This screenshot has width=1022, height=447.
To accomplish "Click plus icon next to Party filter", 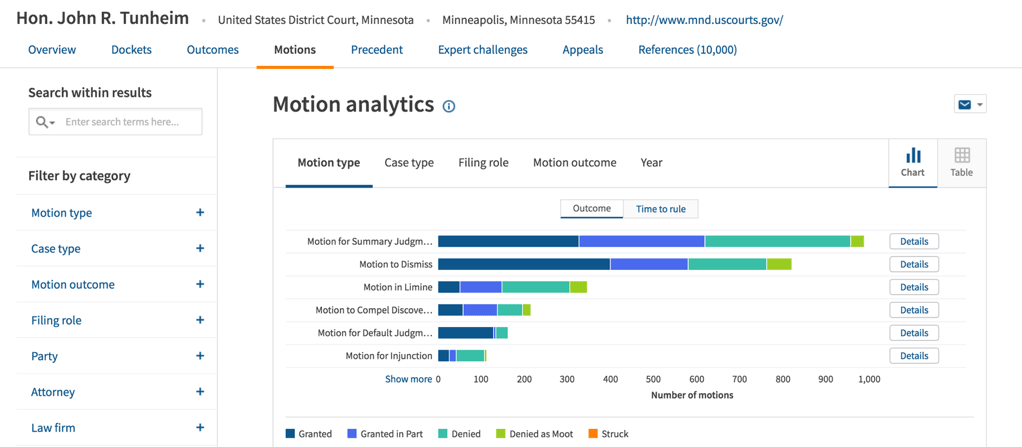I will click(x=200, y=356).
